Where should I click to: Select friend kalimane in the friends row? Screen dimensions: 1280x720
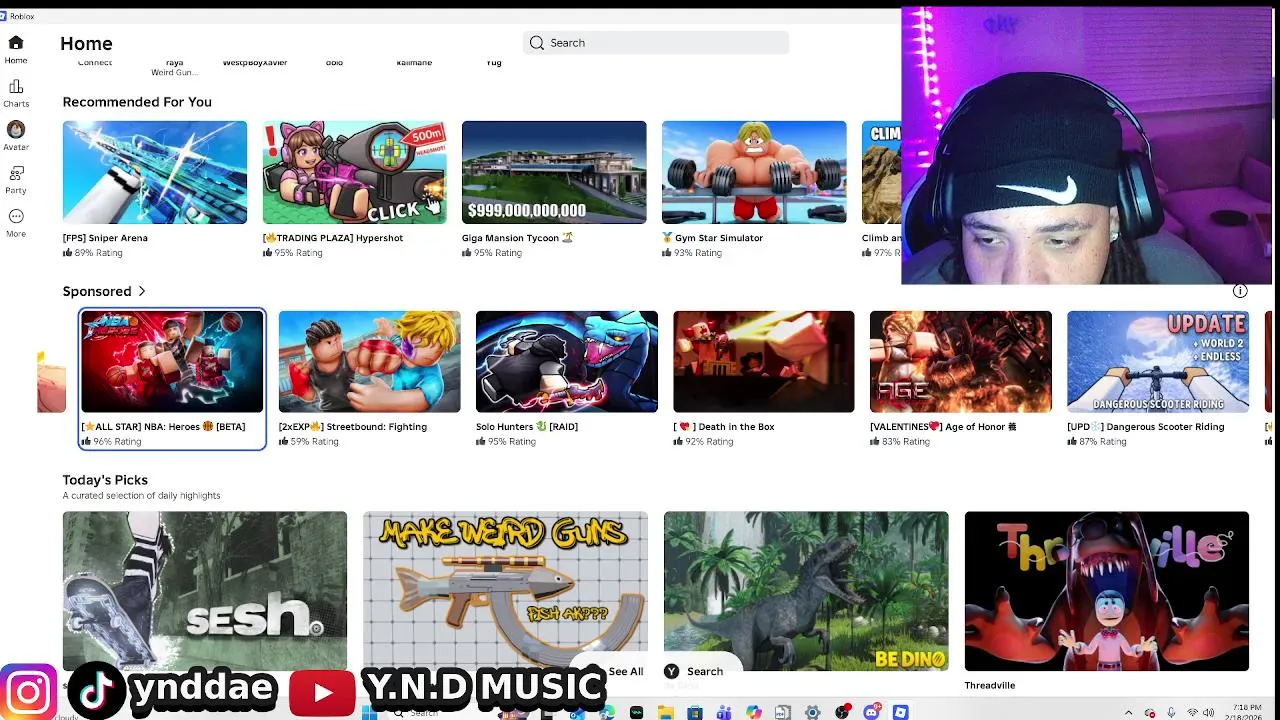[x=414, y=63]
